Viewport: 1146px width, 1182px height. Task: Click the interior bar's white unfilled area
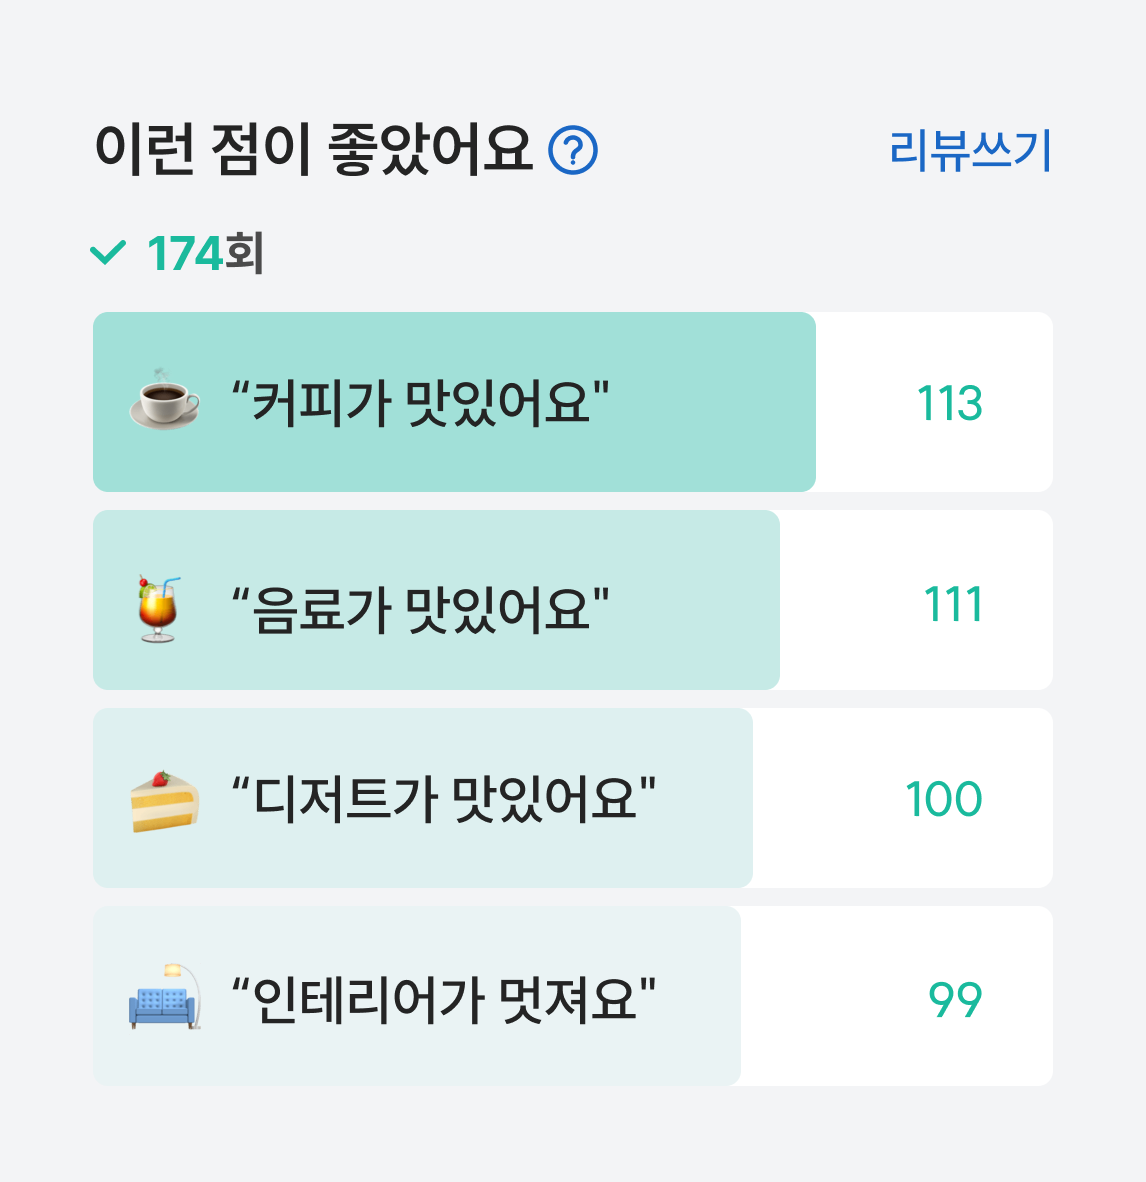coord(896,996)
